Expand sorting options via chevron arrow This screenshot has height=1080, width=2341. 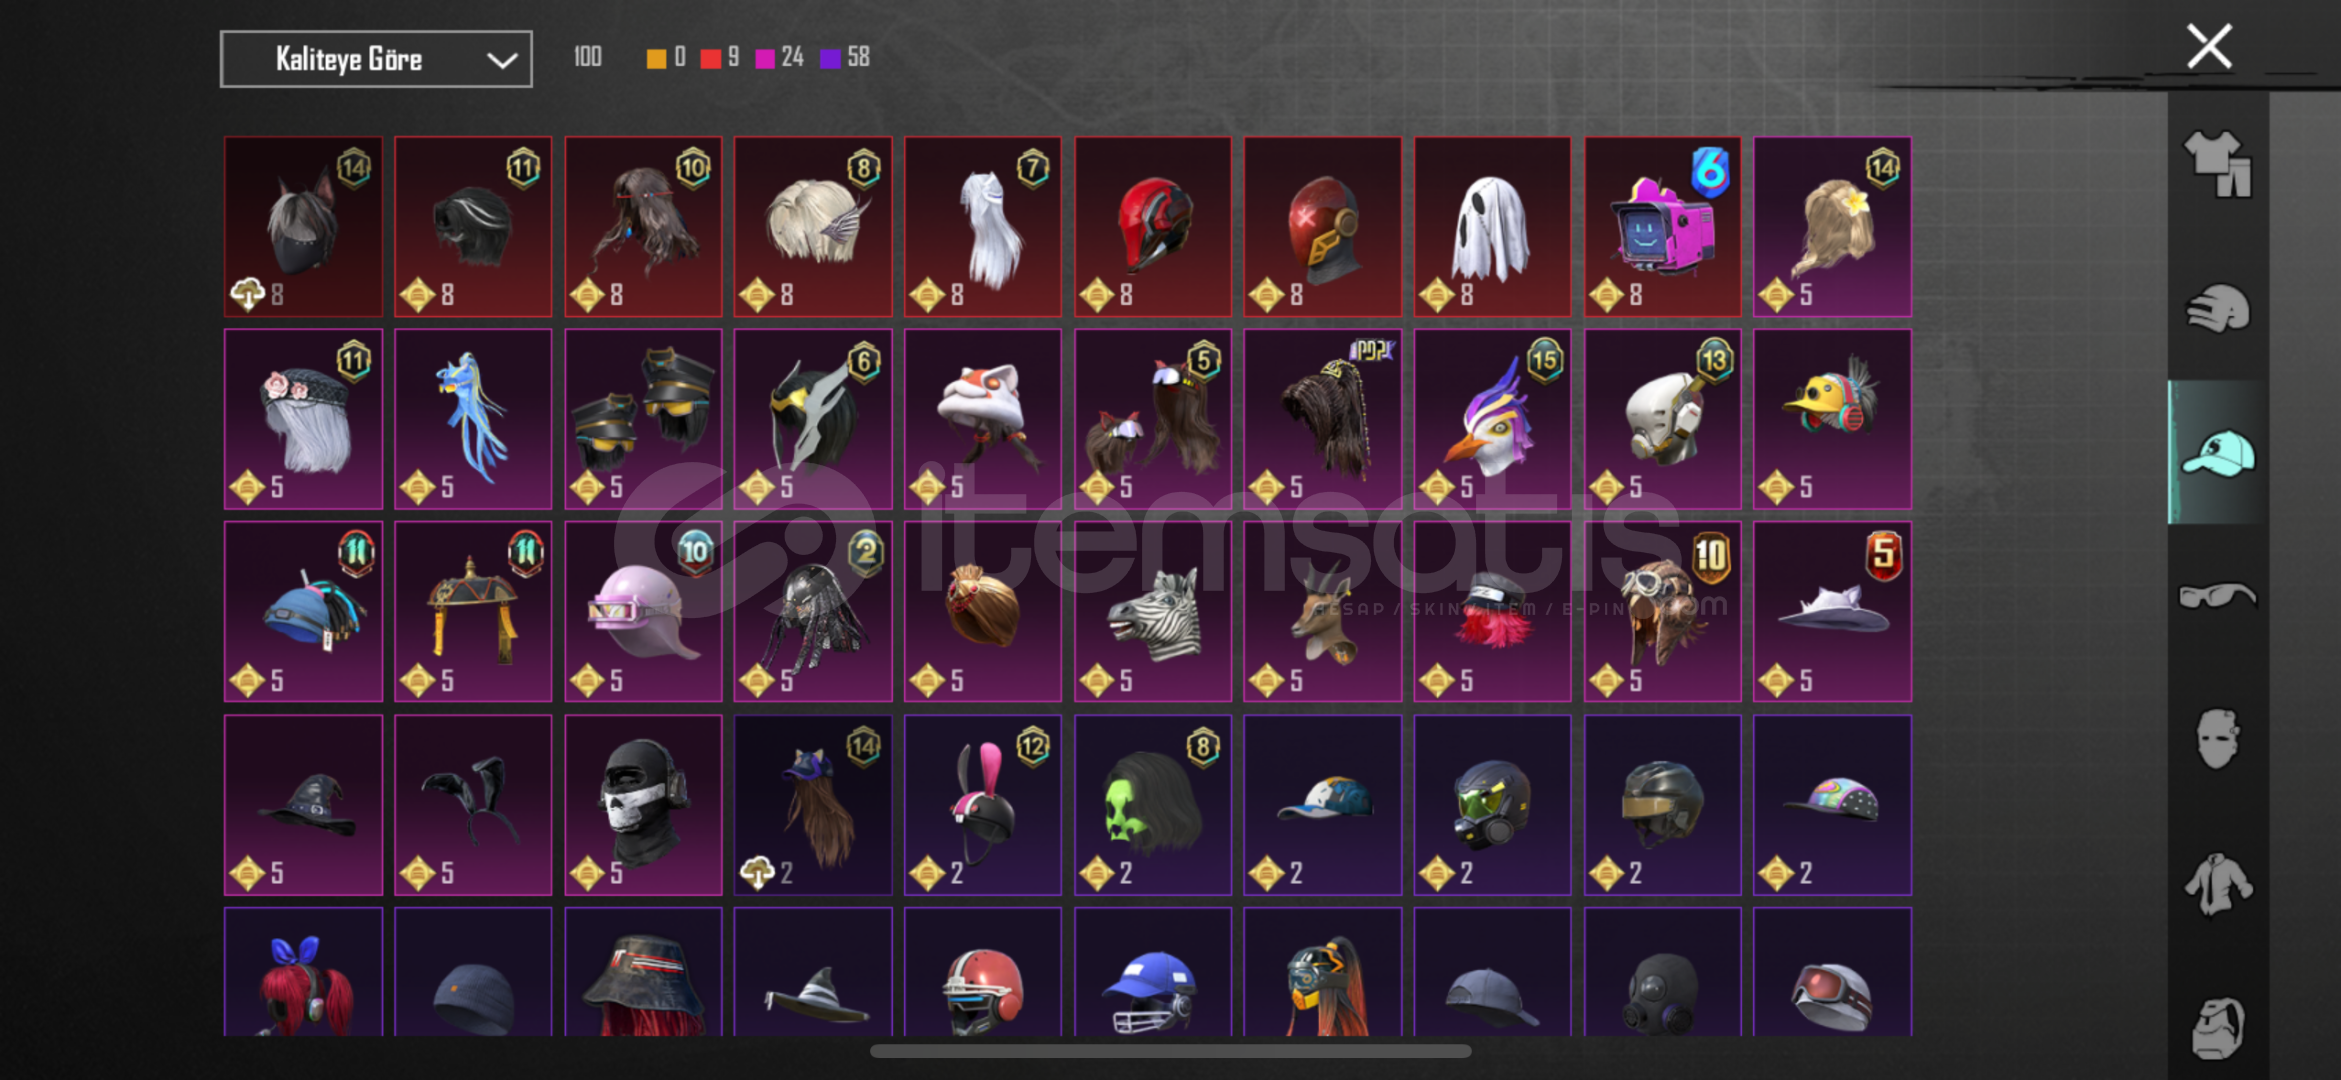501,60
